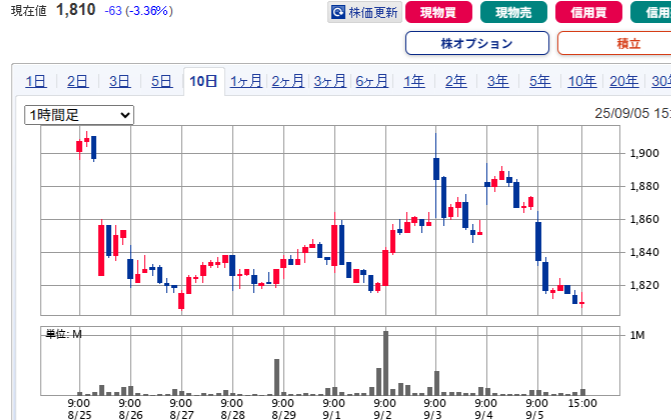Click the 9/5 date axis label
This screenshot has width=671, height=420.
coord(534,415)
